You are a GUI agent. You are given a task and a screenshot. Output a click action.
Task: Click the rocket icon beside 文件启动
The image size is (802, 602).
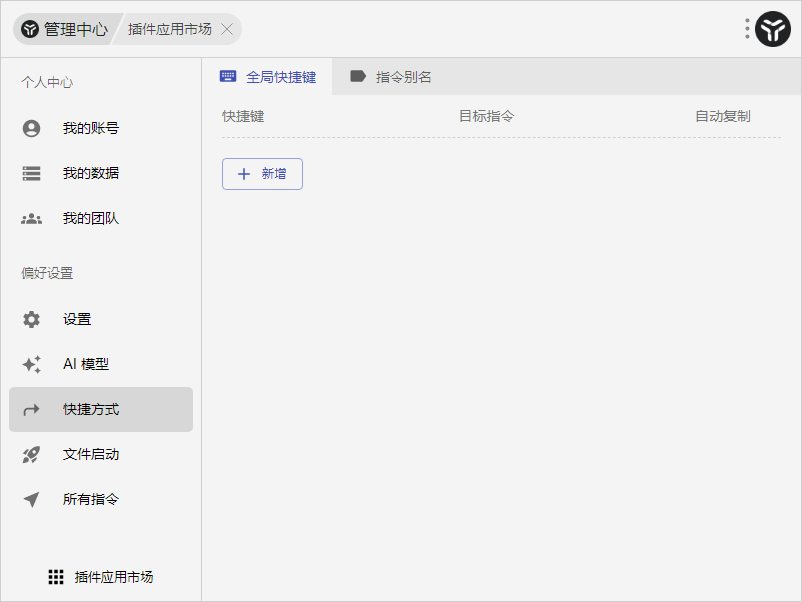pyautogui.click(x=32, y=454)
